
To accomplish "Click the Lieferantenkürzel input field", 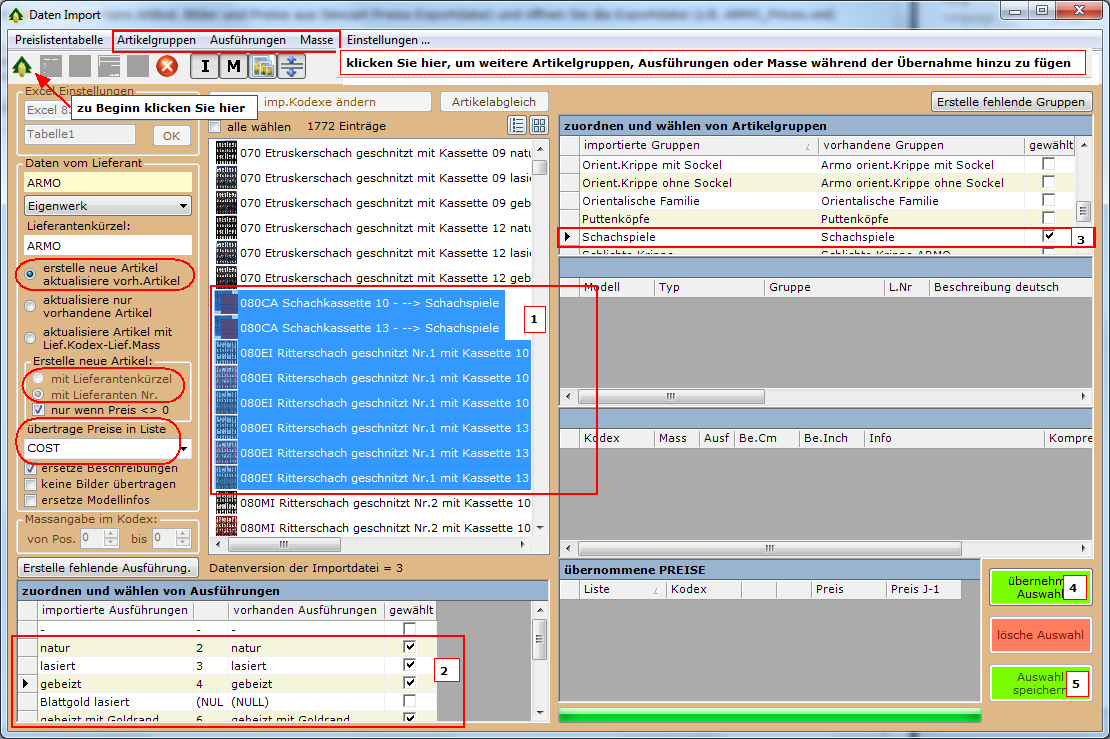I will click(x=107, y=245).
